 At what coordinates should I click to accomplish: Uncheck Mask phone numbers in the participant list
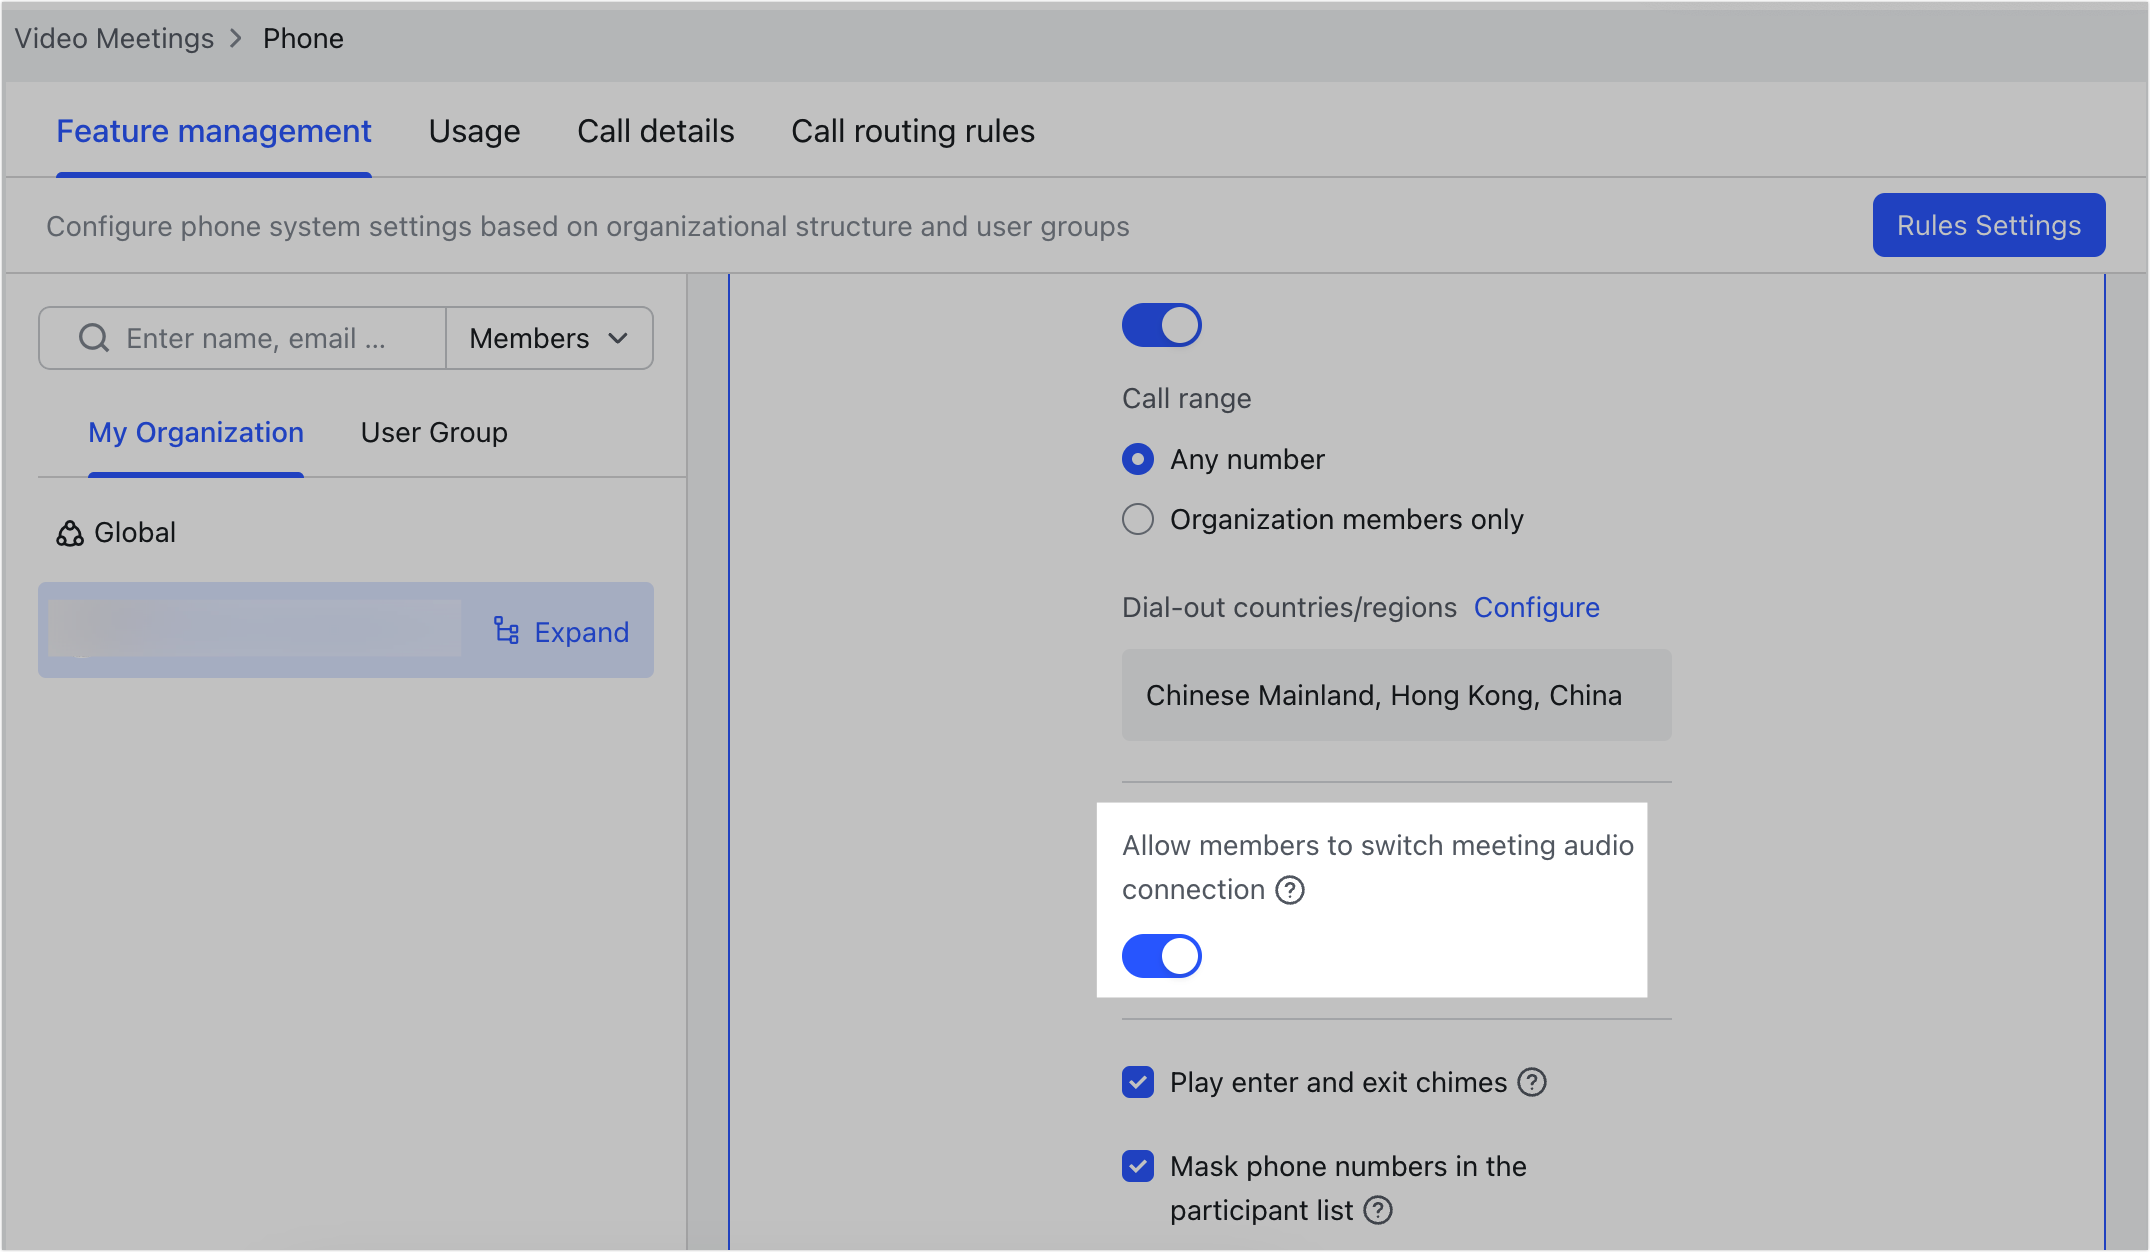1137,1166
